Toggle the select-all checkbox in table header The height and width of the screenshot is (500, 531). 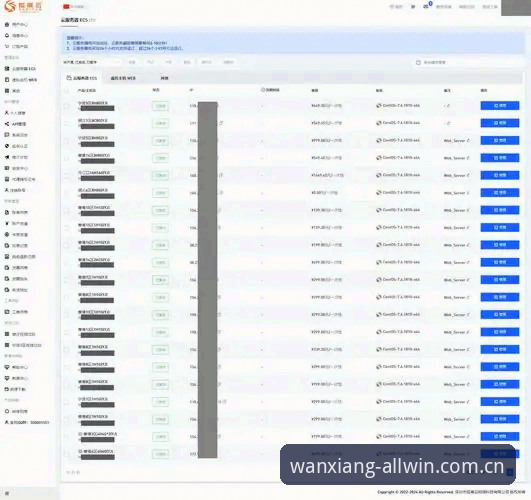67,90
